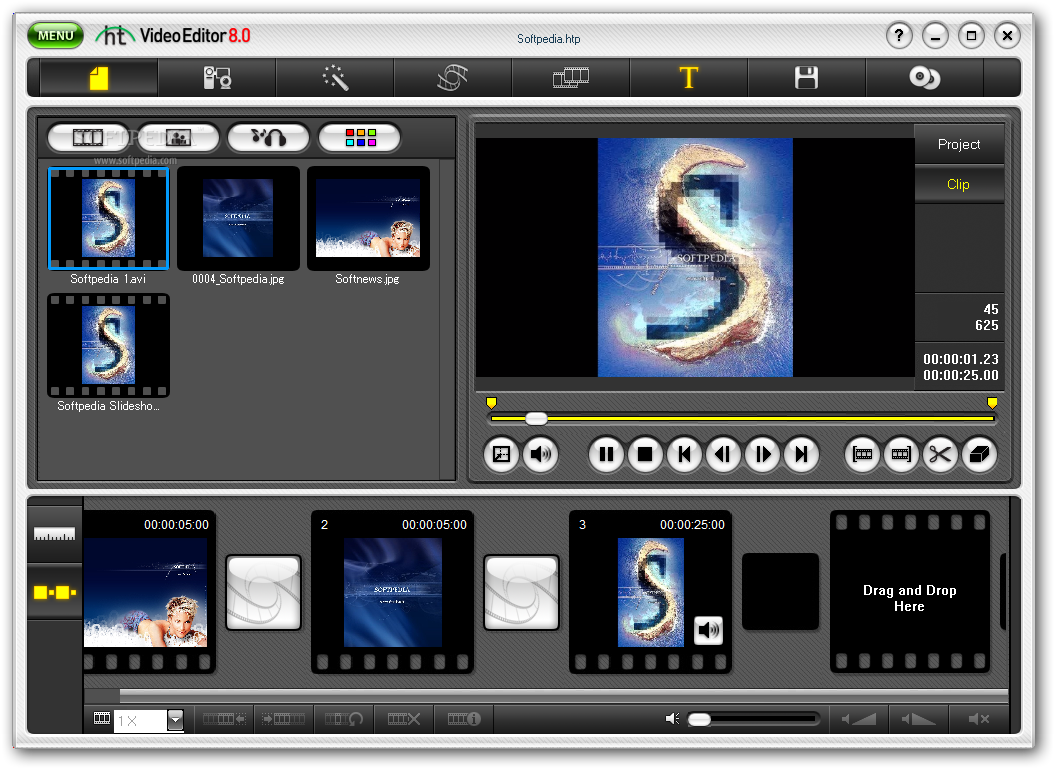
Task: Click the speaker icon on clip 3
Action: click(x=708, y=630)
